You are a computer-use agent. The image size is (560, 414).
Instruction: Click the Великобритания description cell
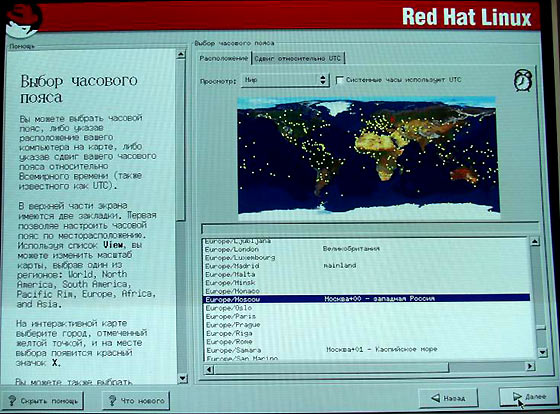(351, 249)
